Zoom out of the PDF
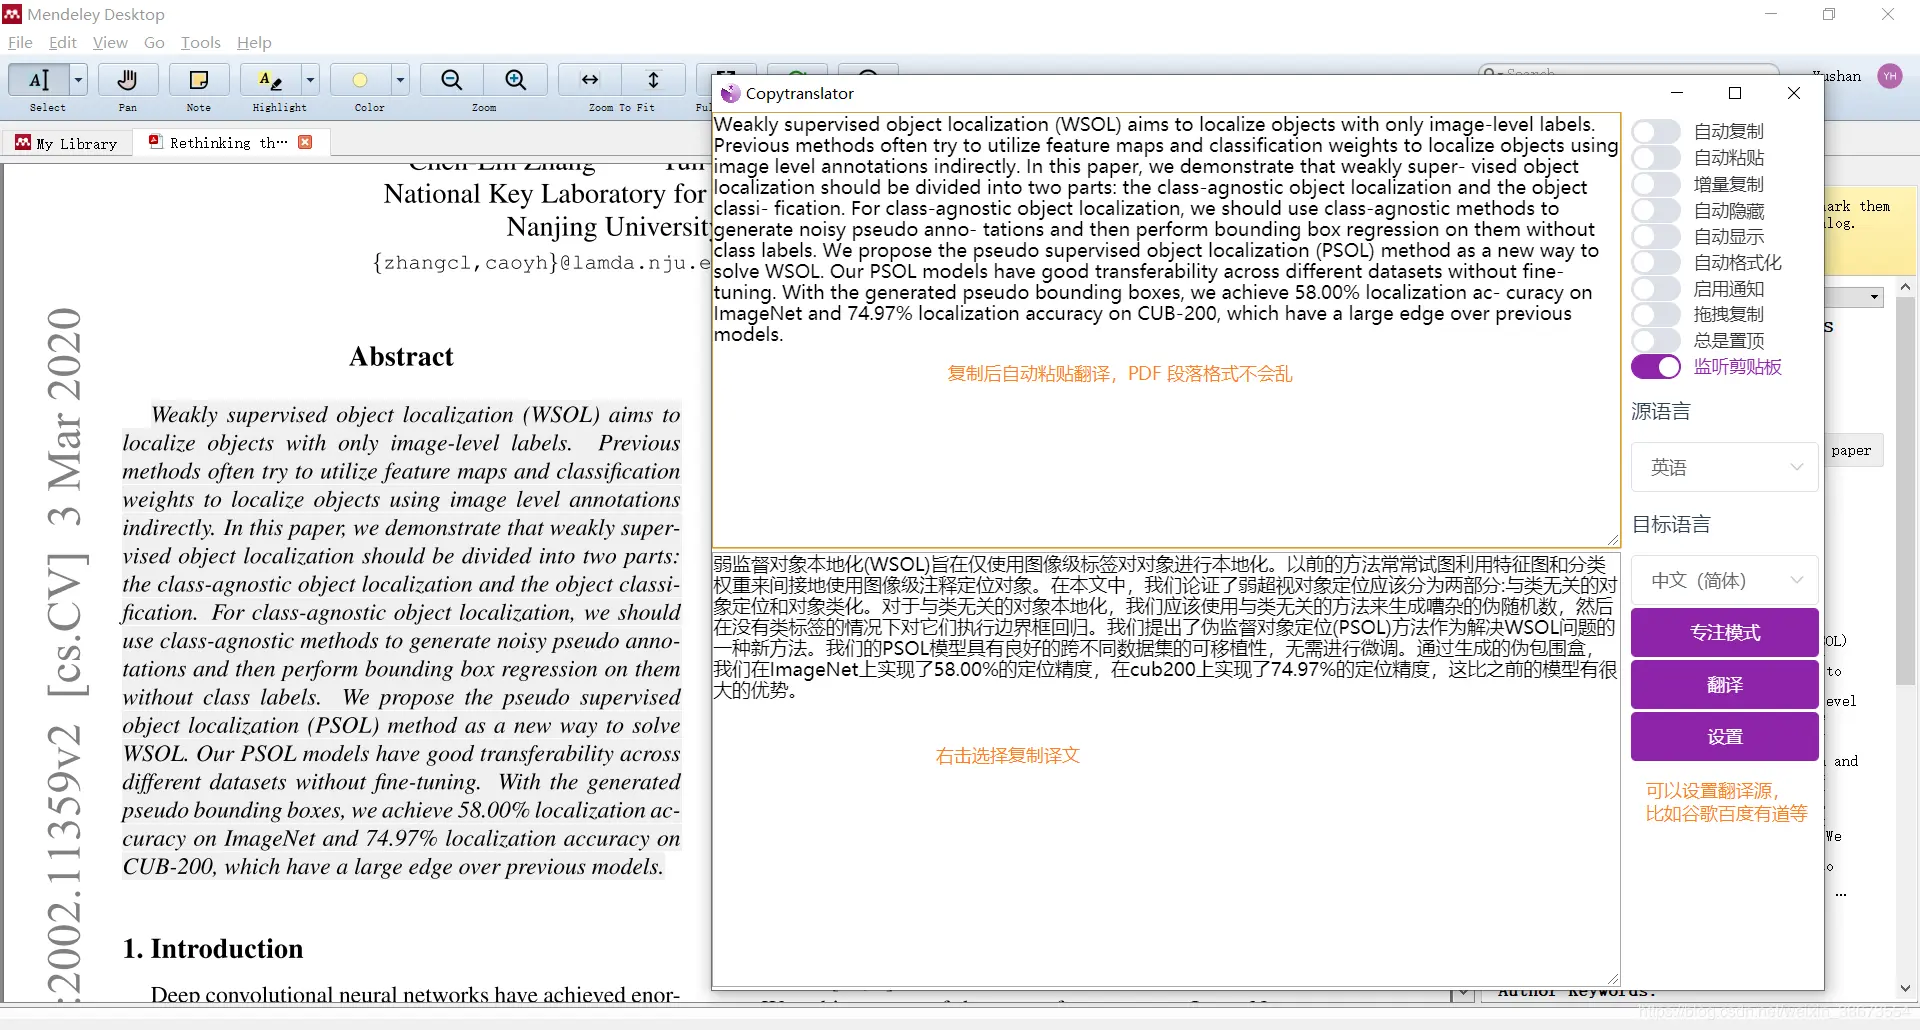The image size is (1920, 1030). 452,80
